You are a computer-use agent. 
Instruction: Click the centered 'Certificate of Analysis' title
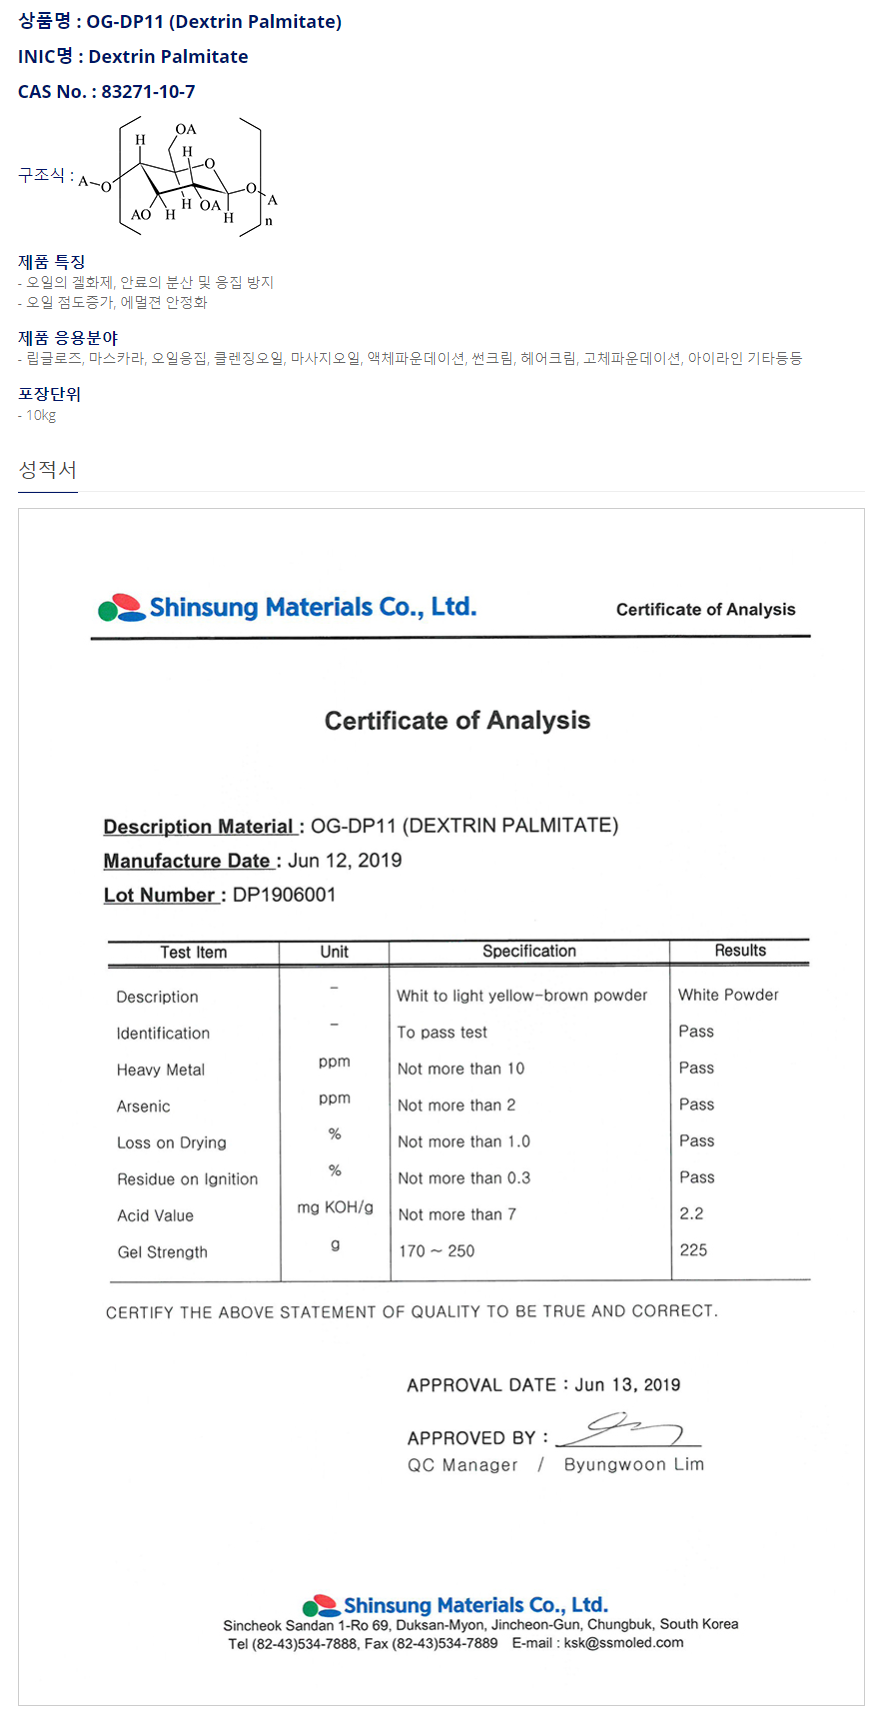pos(457,721)
